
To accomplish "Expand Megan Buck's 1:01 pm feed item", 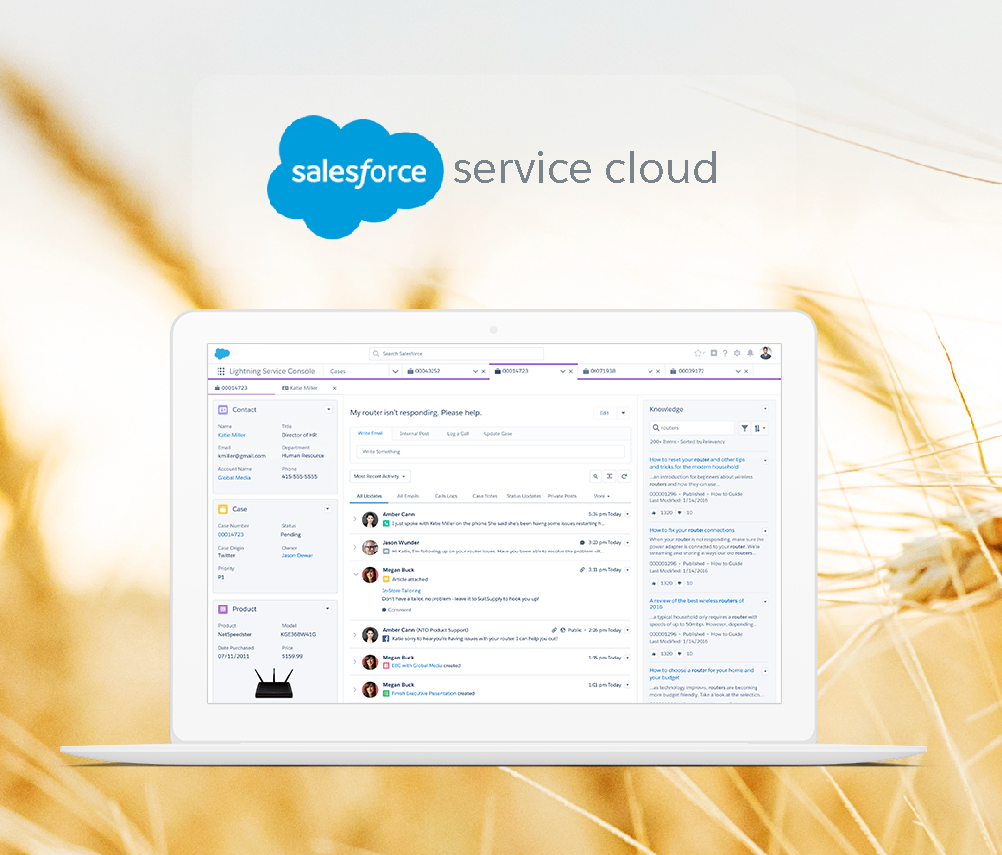I will click(x=355, y=689).
